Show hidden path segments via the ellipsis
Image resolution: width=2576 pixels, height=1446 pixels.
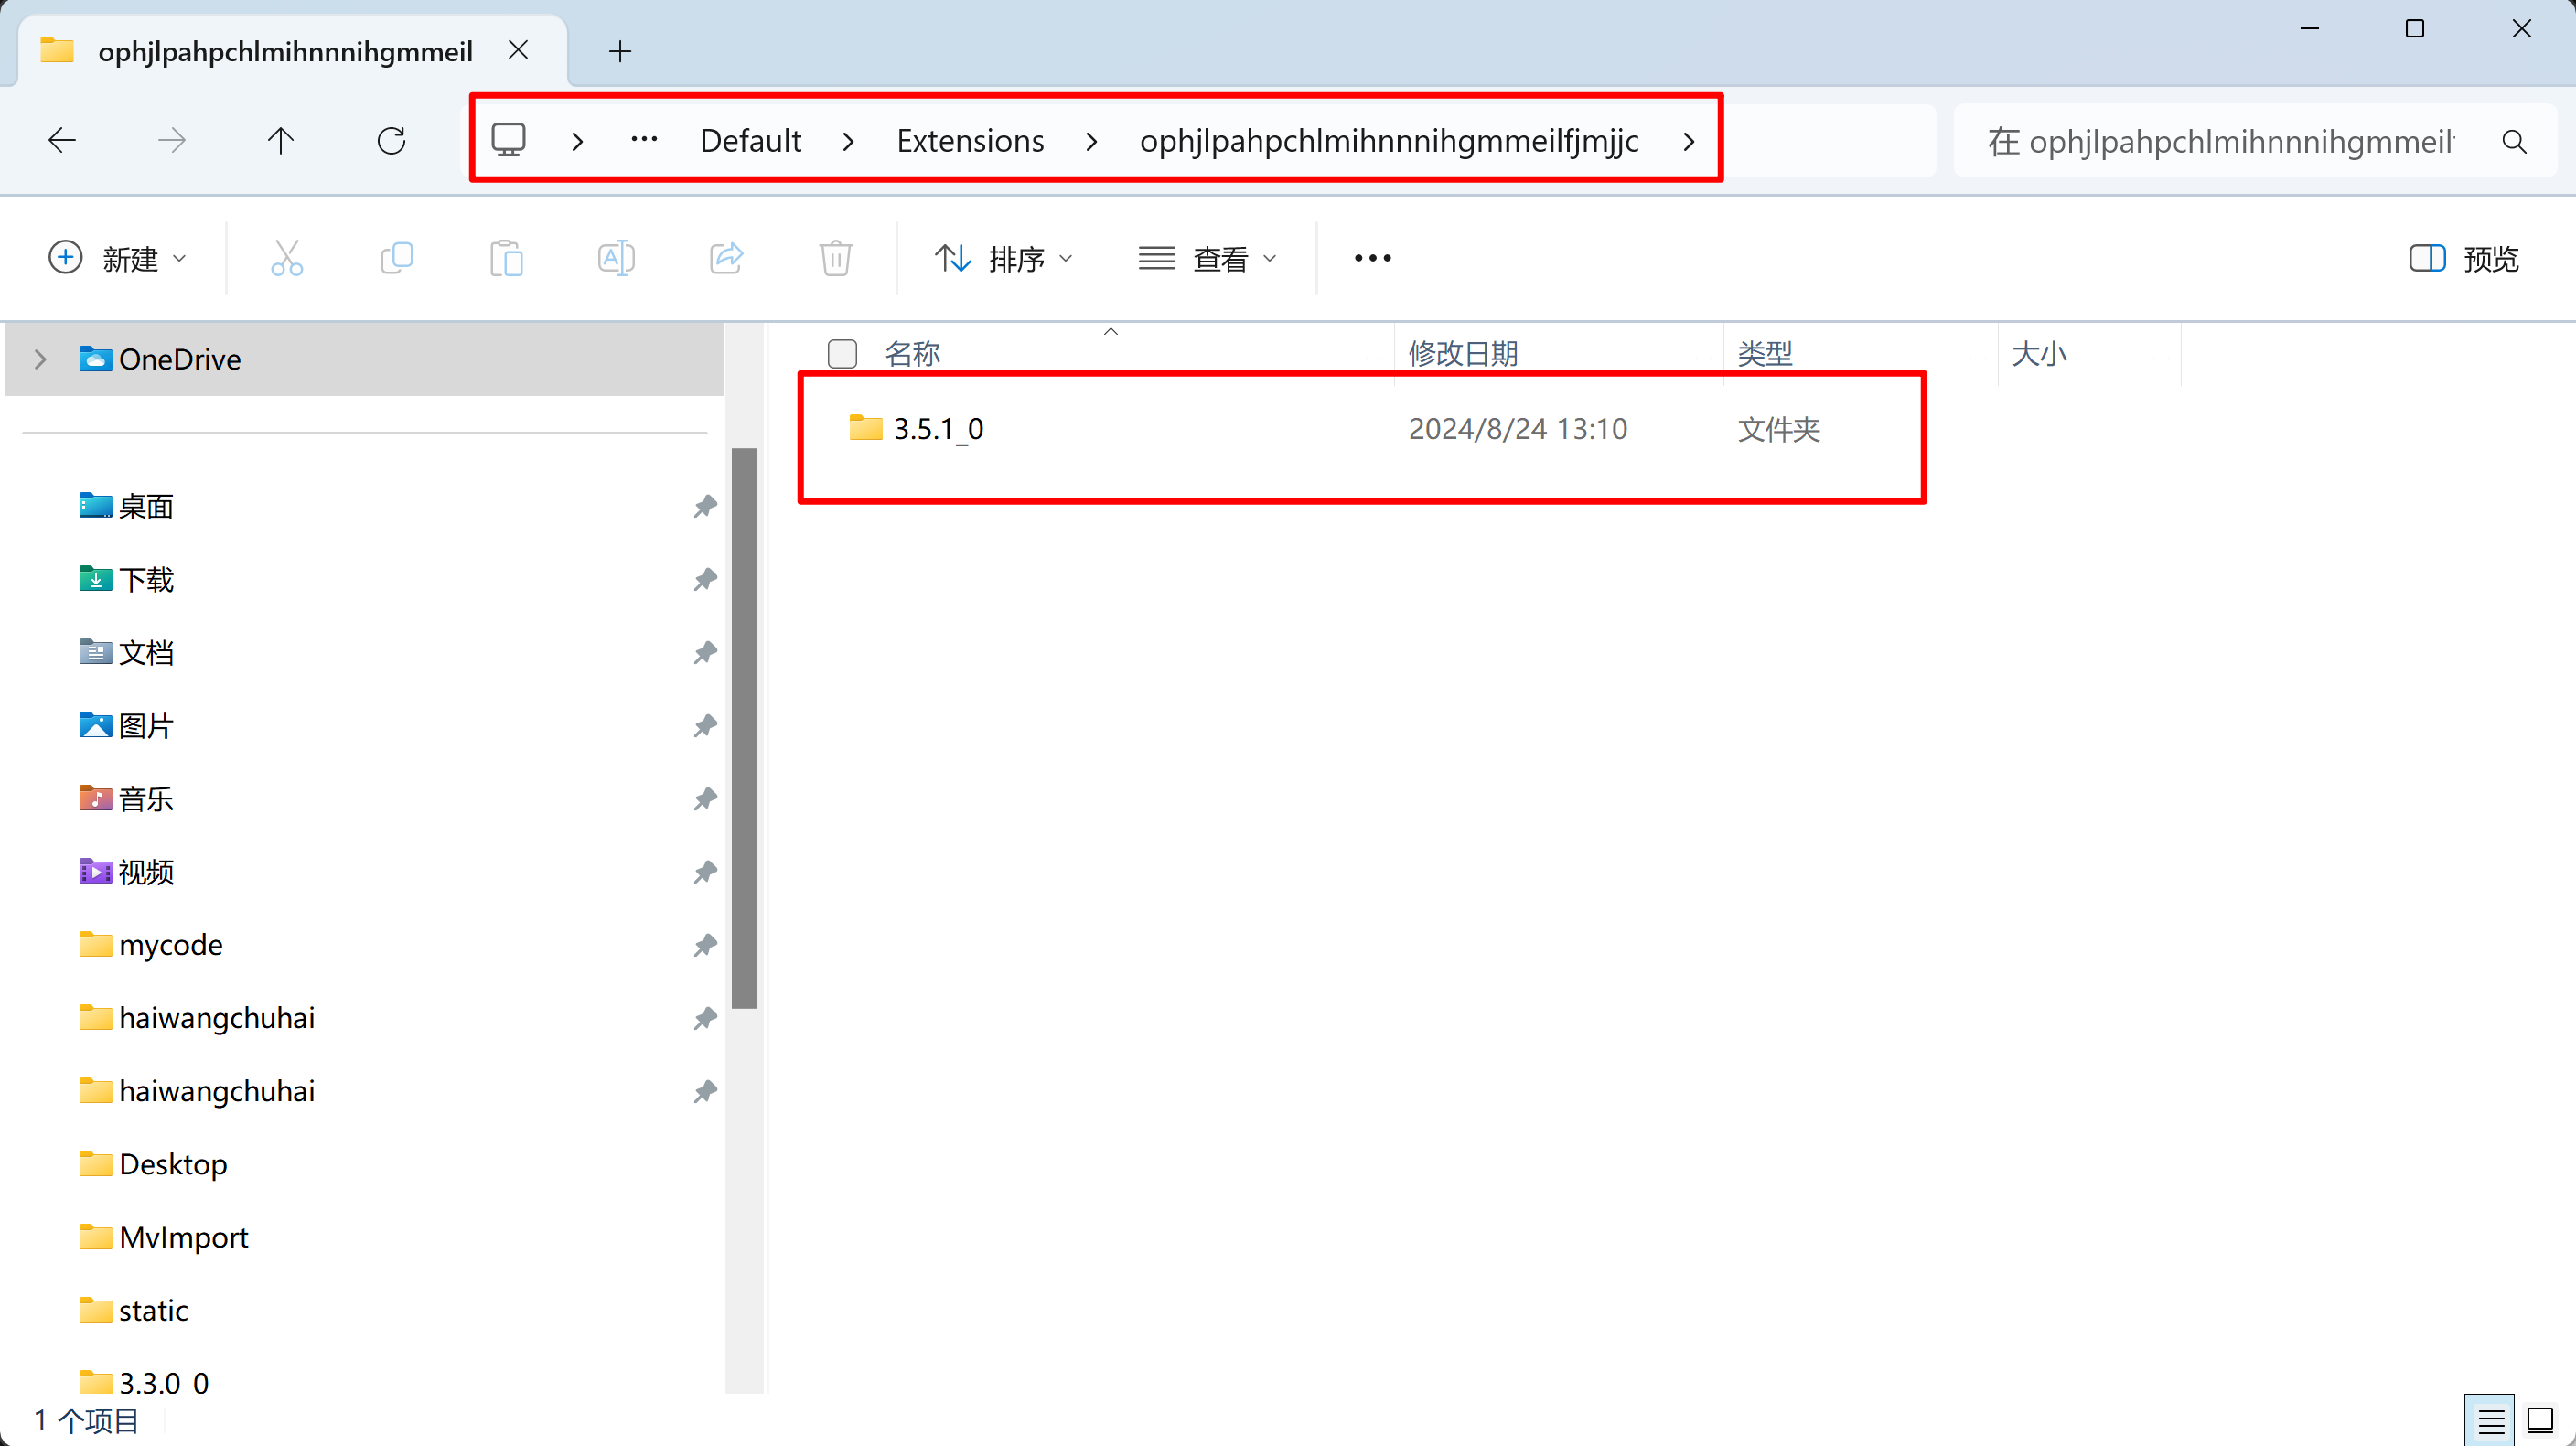click(x=644, y=140)
